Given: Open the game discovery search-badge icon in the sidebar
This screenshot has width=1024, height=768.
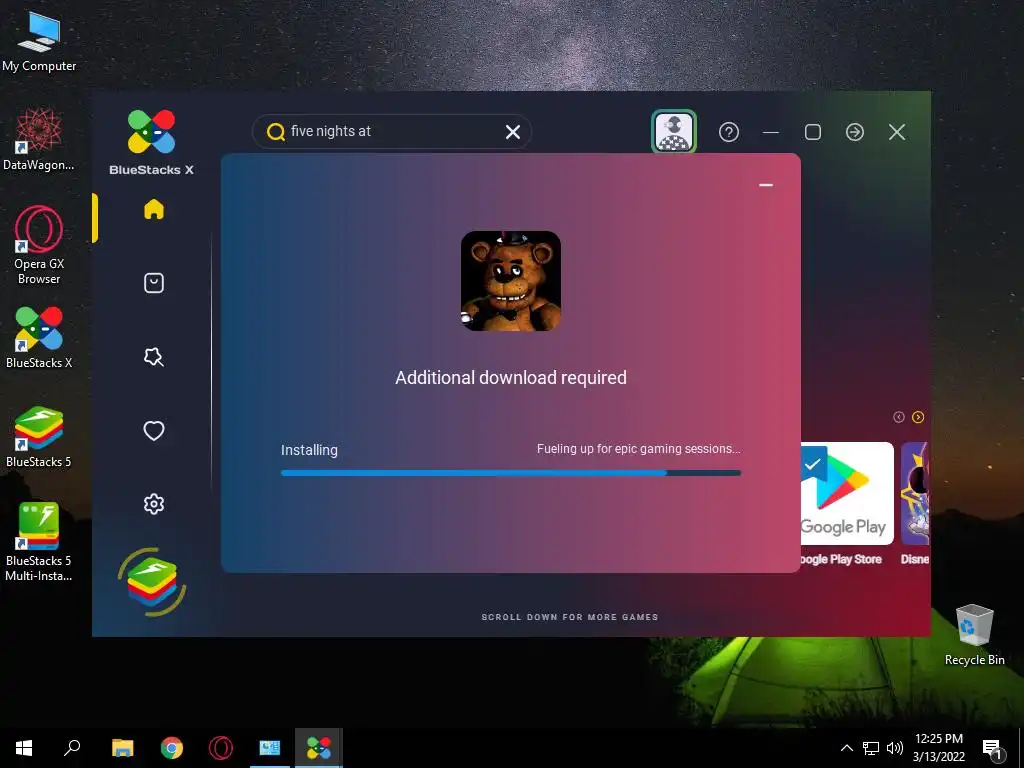Looking at the screenshot, I should click(154, 357).
